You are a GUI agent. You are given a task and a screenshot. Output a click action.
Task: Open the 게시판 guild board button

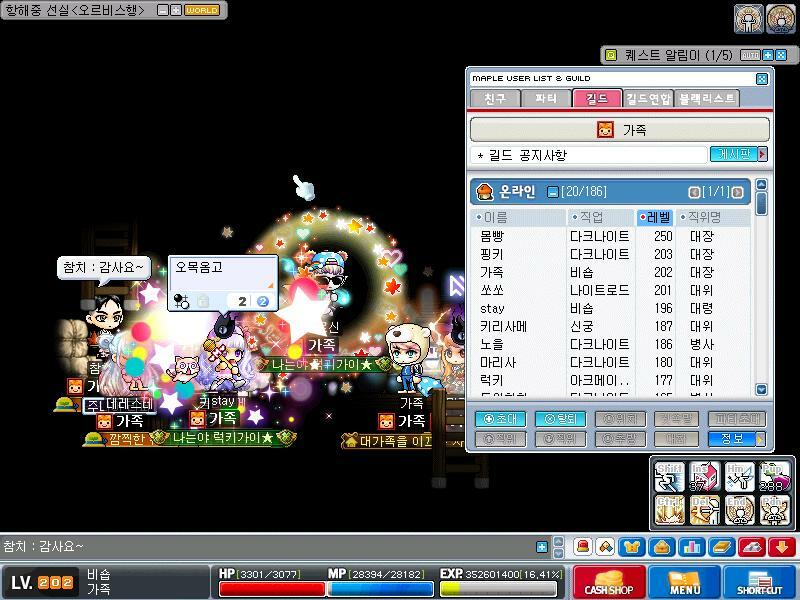pyautogui.click(x=738, y=154)
